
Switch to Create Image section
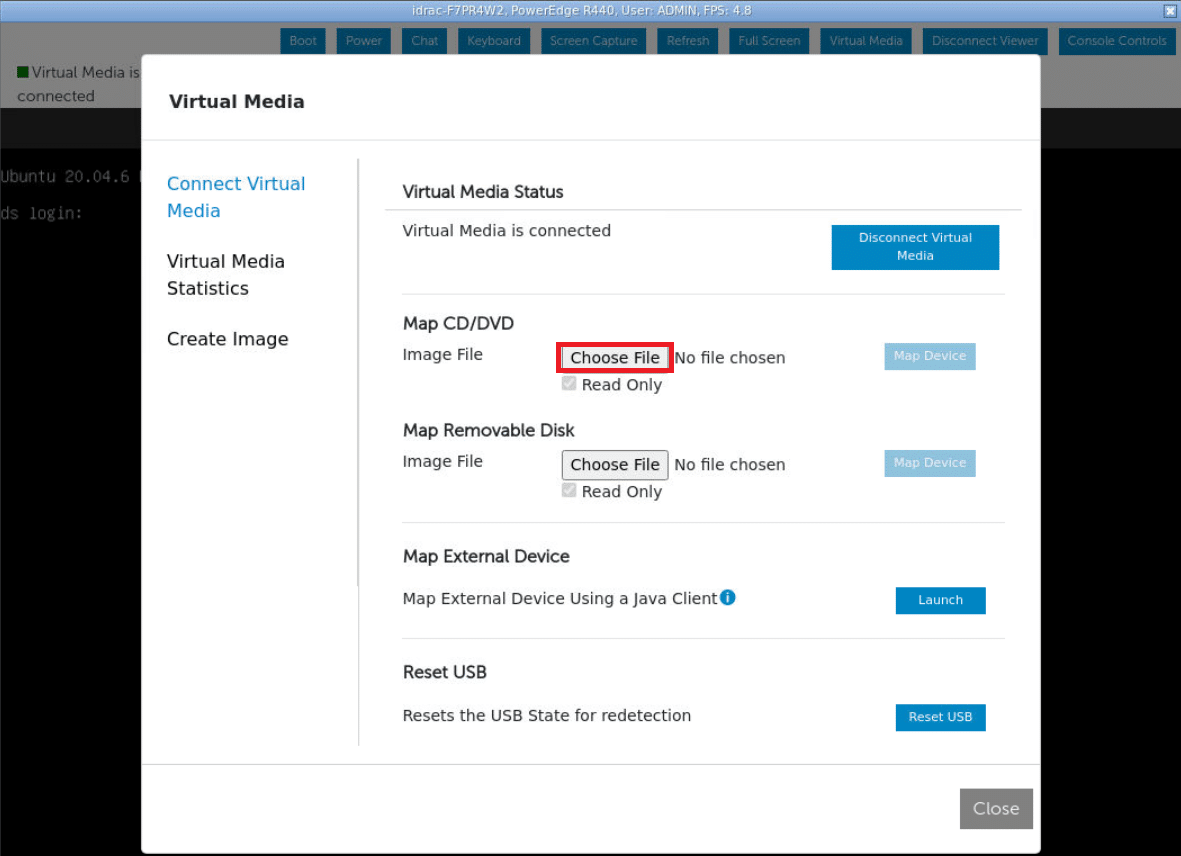click(227, 339)
